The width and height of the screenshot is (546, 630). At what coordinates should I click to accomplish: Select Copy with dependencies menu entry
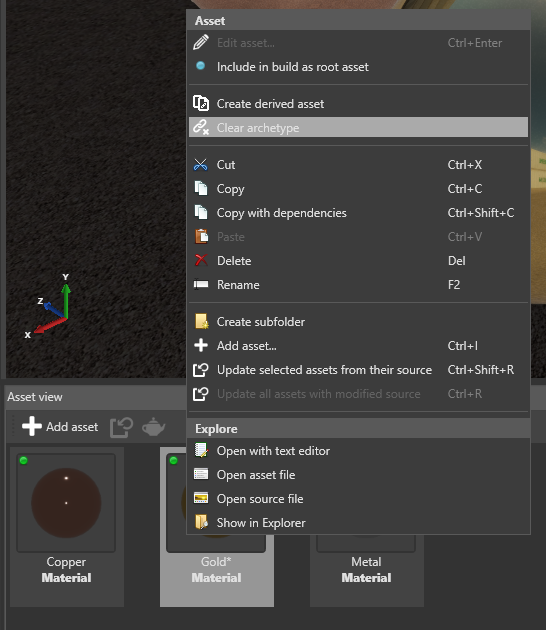(358, 213)
